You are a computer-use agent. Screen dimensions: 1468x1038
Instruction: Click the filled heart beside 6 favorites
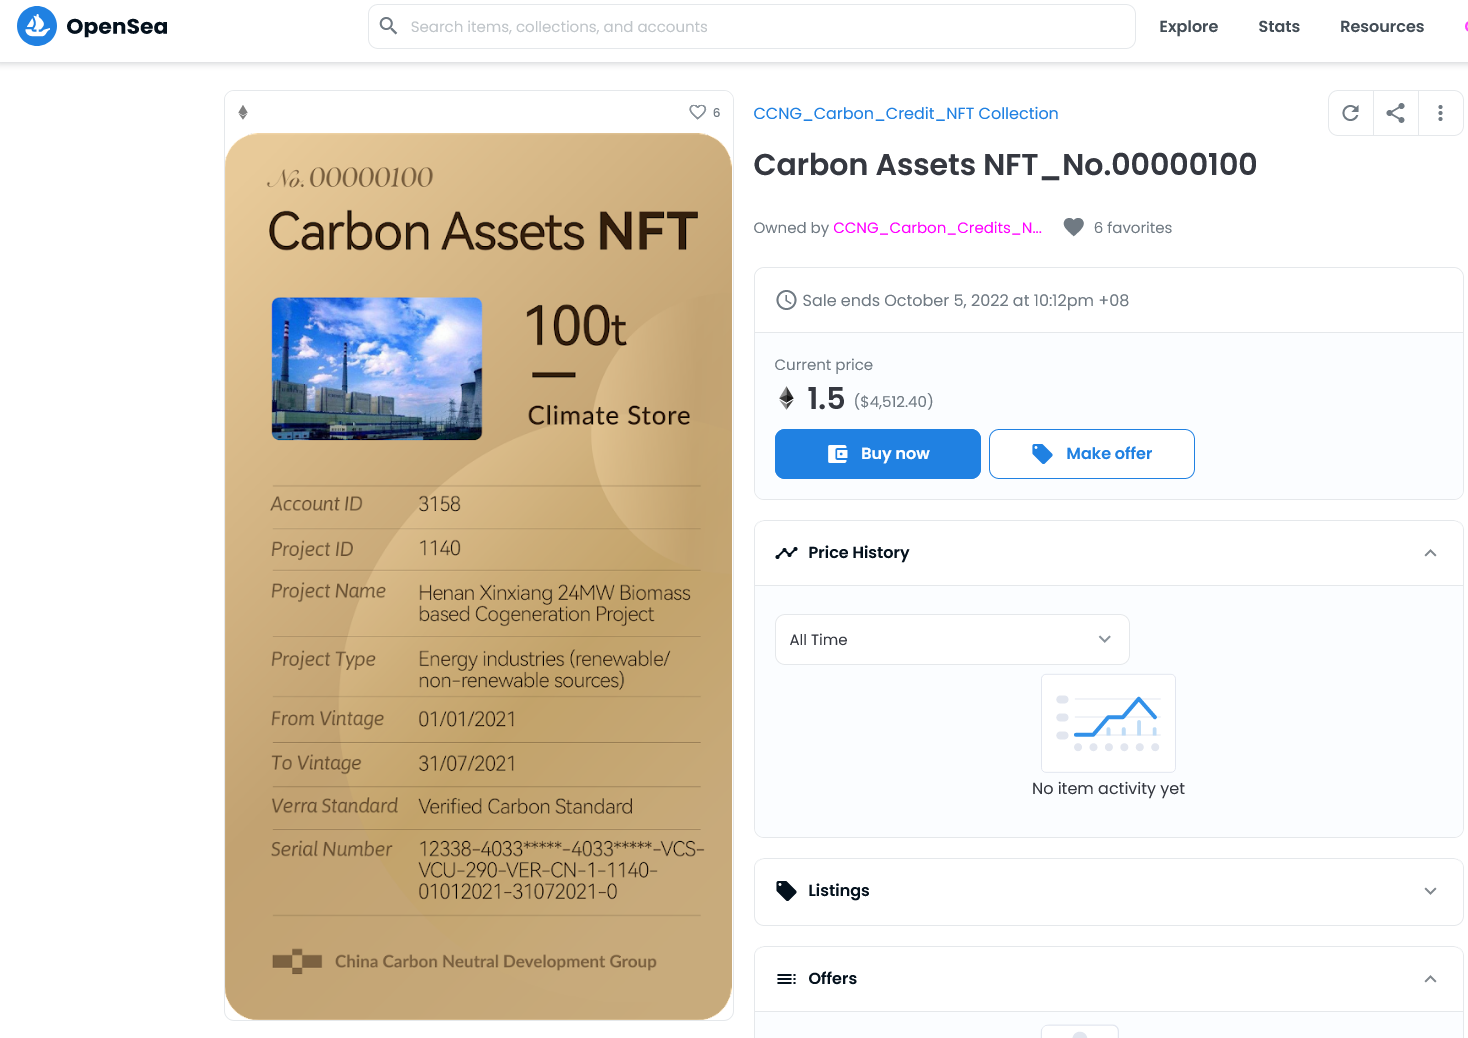1074,227
